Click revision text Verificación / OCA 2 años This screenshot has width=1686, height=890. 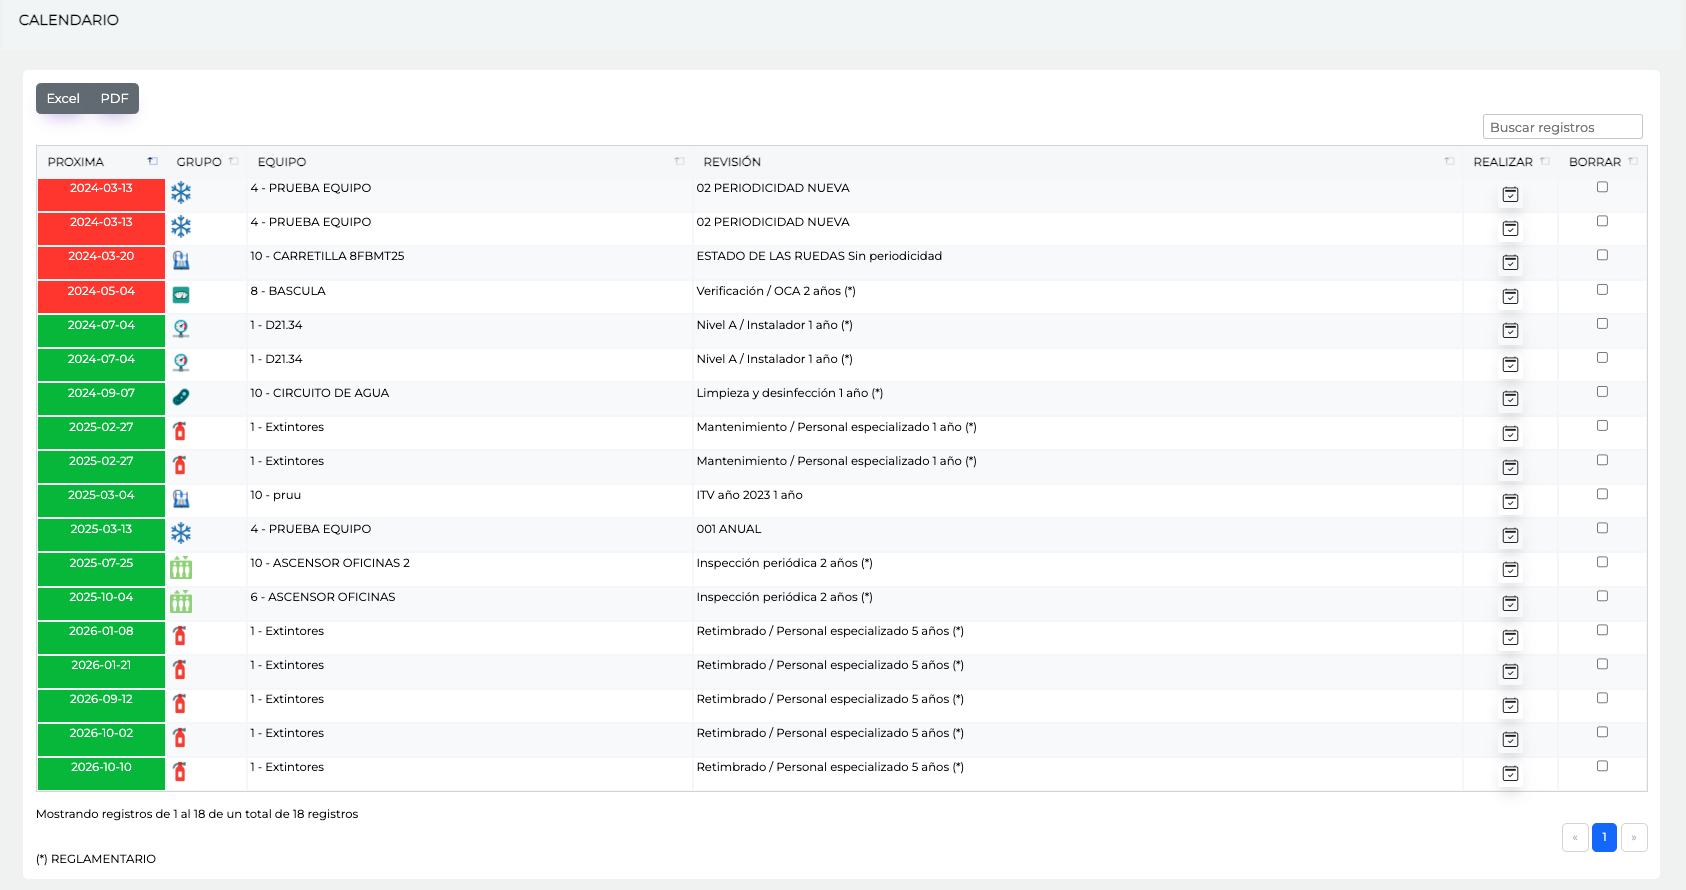tap(776, 291)
